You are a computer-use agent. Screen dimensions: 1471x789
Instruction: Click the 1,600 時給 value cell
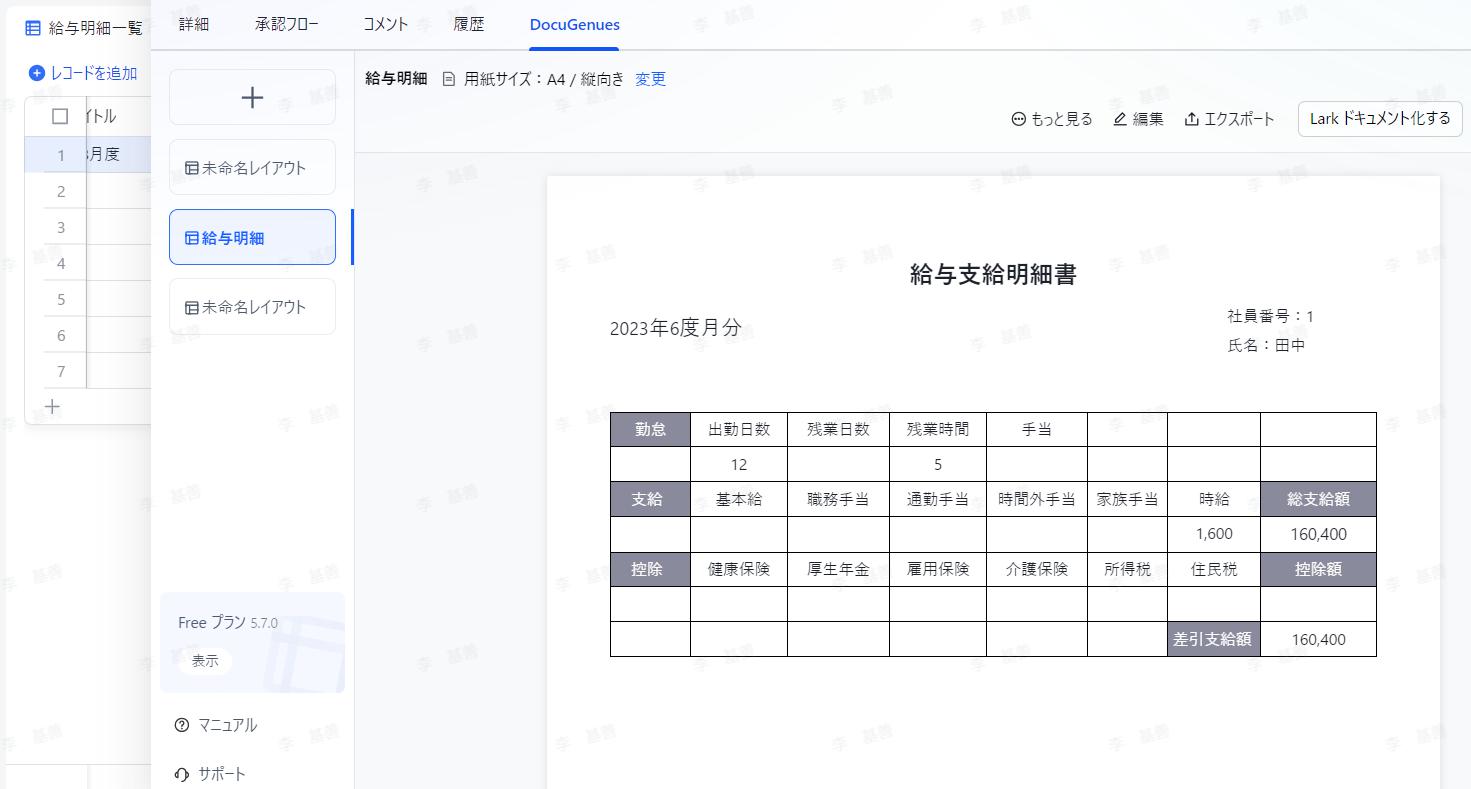1214,534
